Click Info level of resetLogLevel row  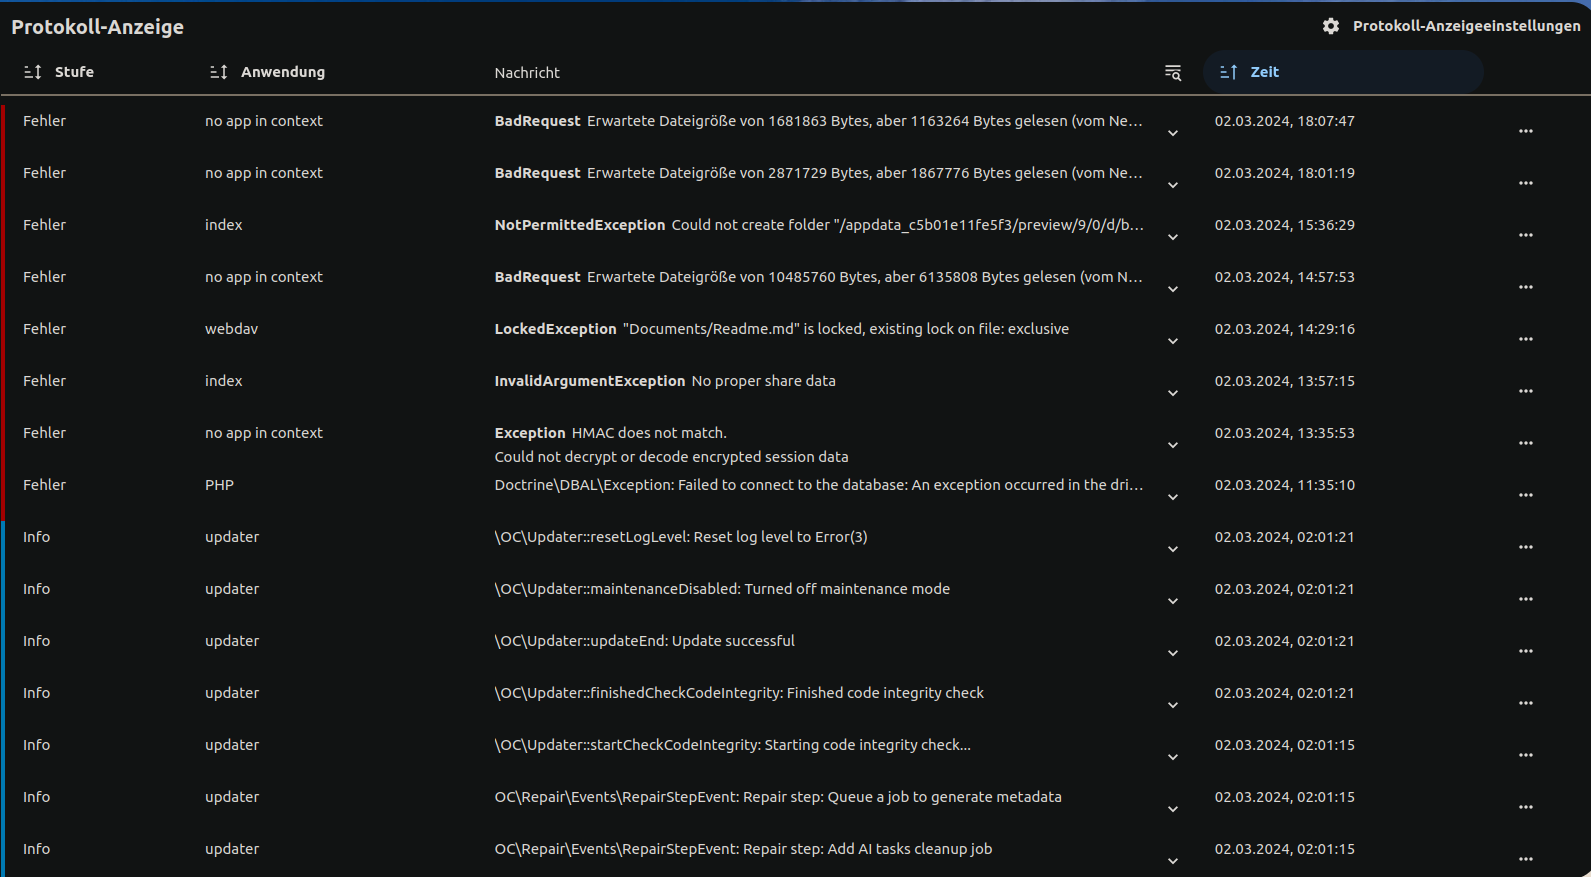[x=36, y=537]
